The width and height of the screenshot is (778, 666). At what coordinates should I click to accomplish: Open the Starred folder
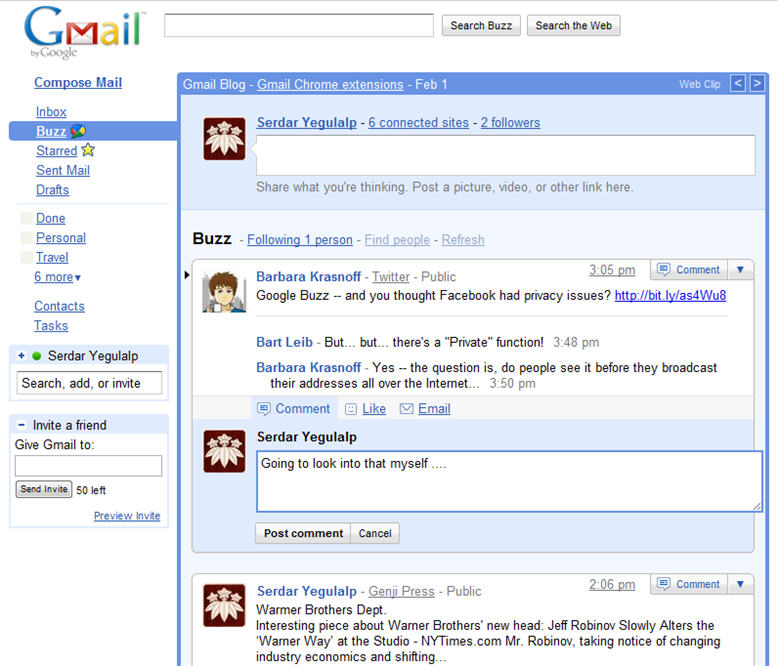57,150
